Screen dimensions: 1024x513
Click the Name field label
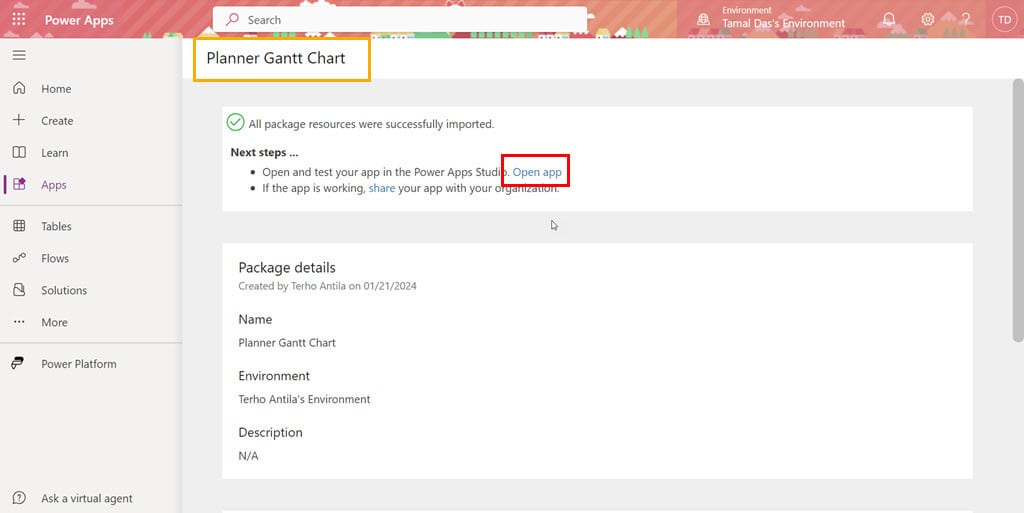tap(255, 319)
